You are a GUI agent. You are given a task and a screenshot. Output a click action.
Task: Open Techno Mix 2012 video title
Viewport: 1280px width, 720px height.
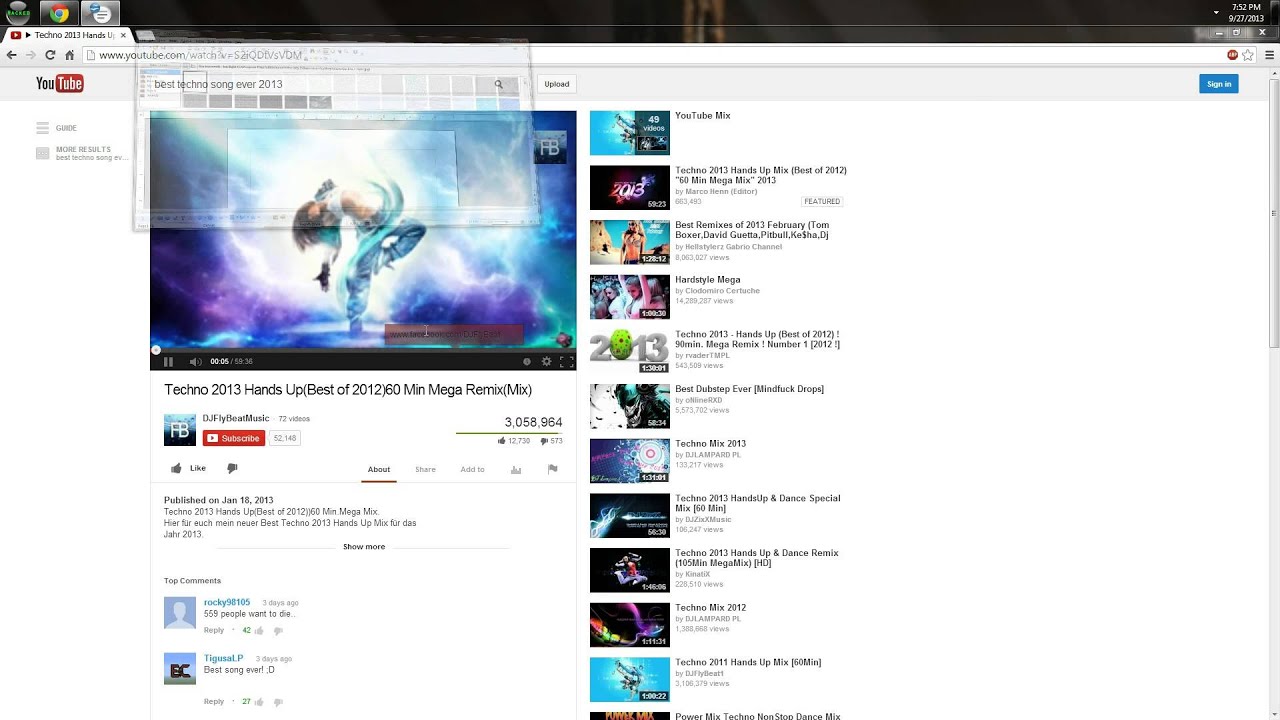(x=710, y=607)
